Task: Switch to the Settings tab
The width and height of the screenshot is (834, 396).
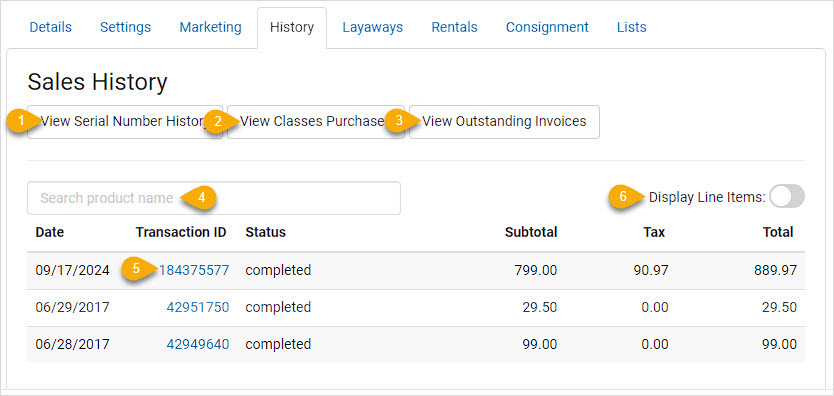Action: point(126,27)
